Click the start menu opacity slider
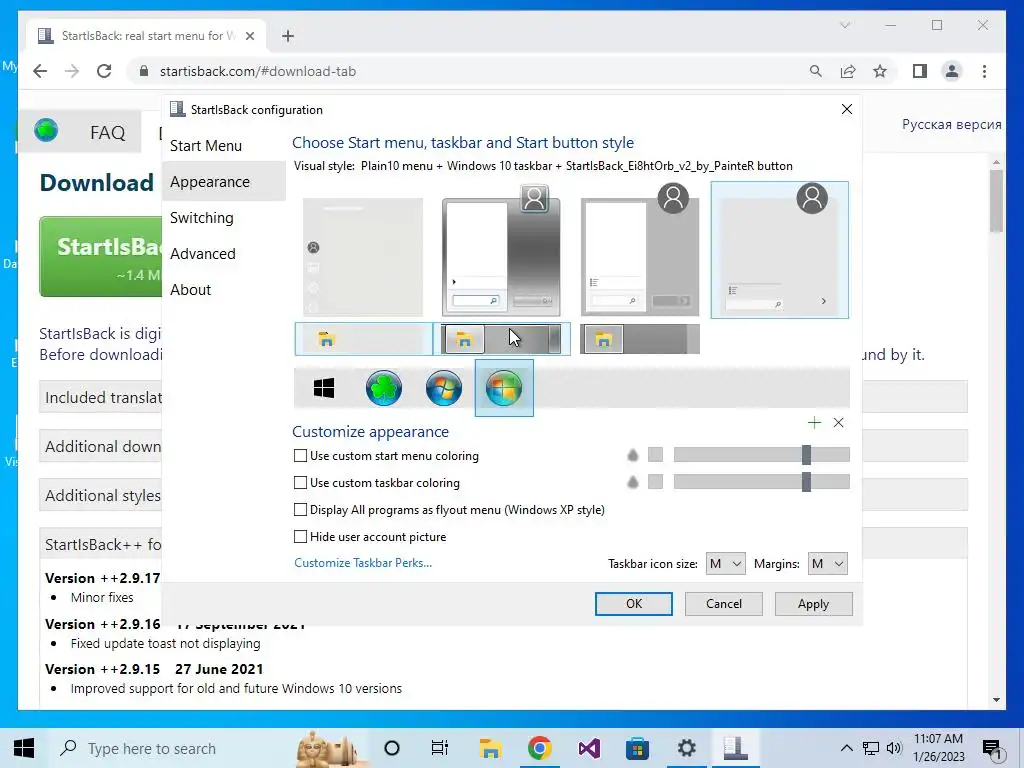1024x768 pixels. click(761, 455)
